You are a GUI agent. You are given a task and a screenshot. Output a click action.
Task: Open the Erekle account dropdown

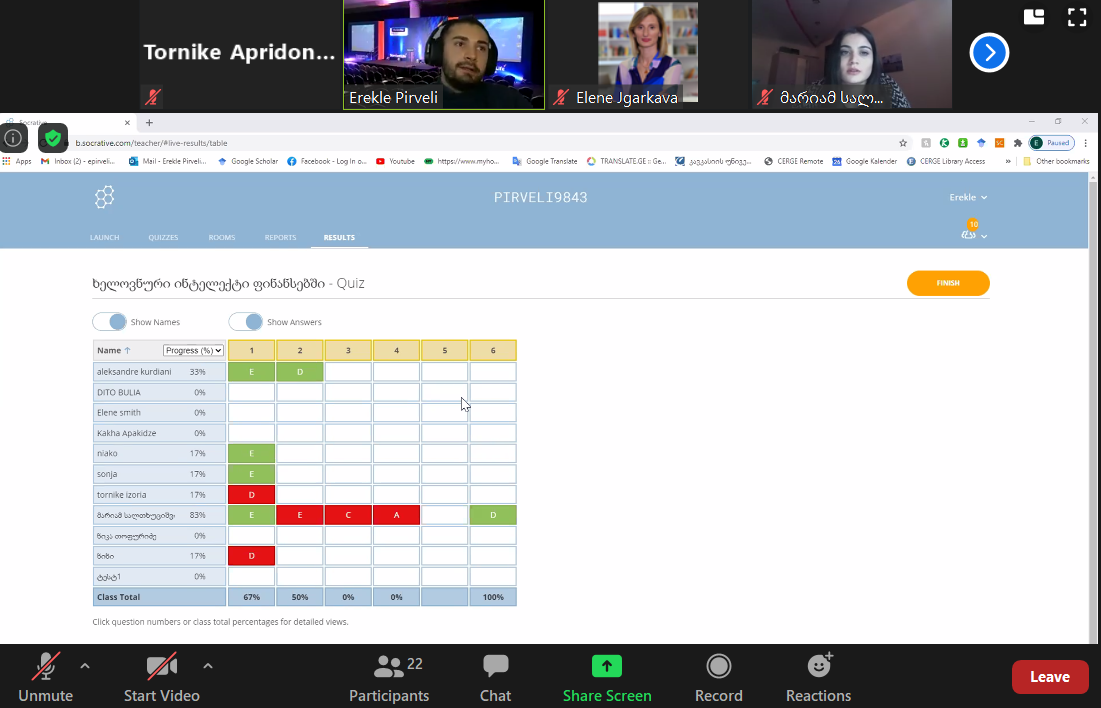967,198
